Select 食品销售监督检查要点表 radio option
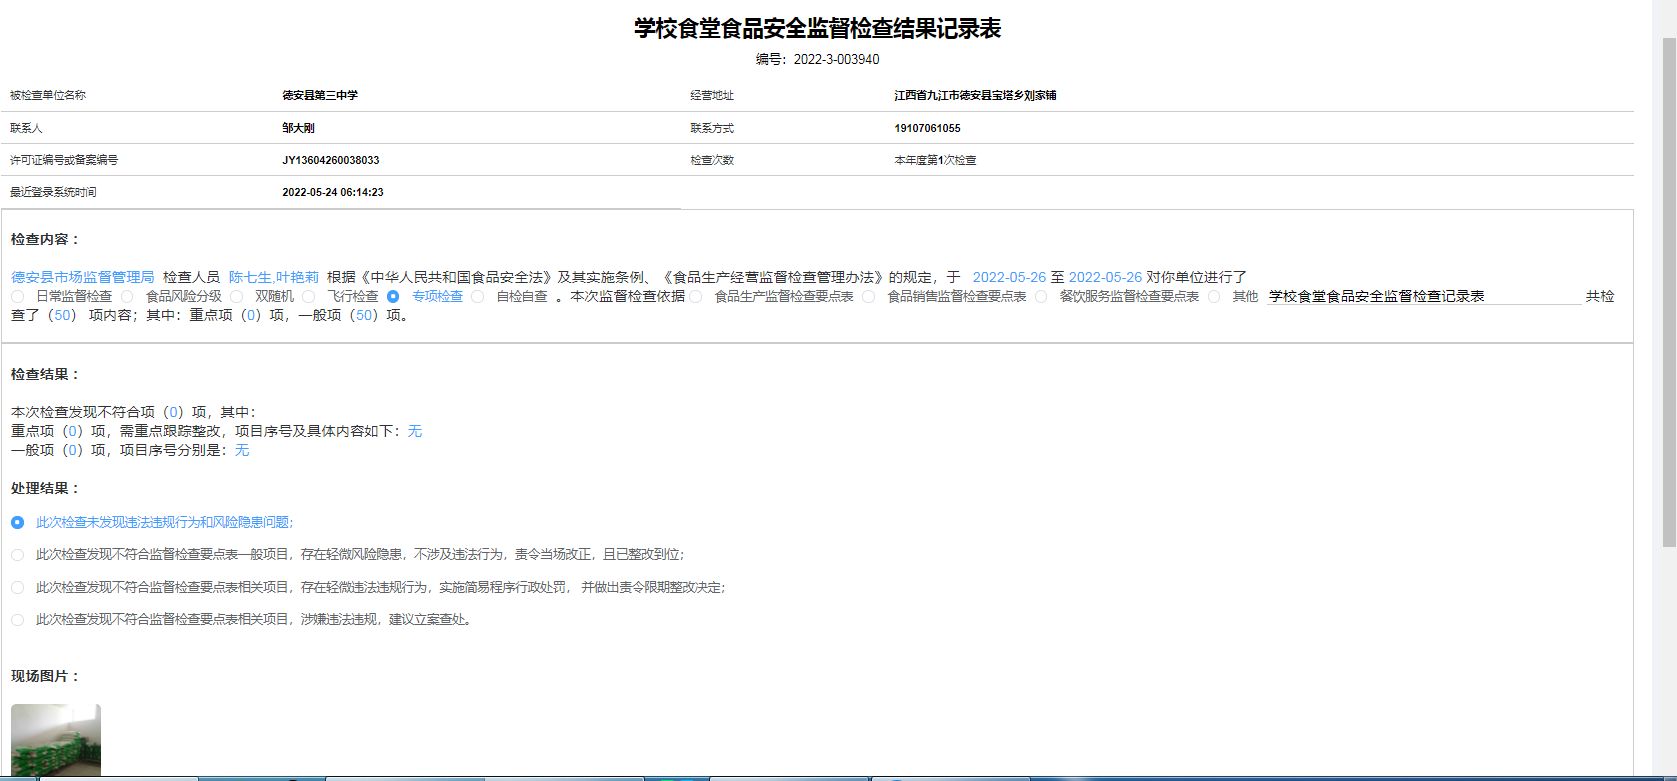Viewport: 1677px width, 781px height. point(869,297)
